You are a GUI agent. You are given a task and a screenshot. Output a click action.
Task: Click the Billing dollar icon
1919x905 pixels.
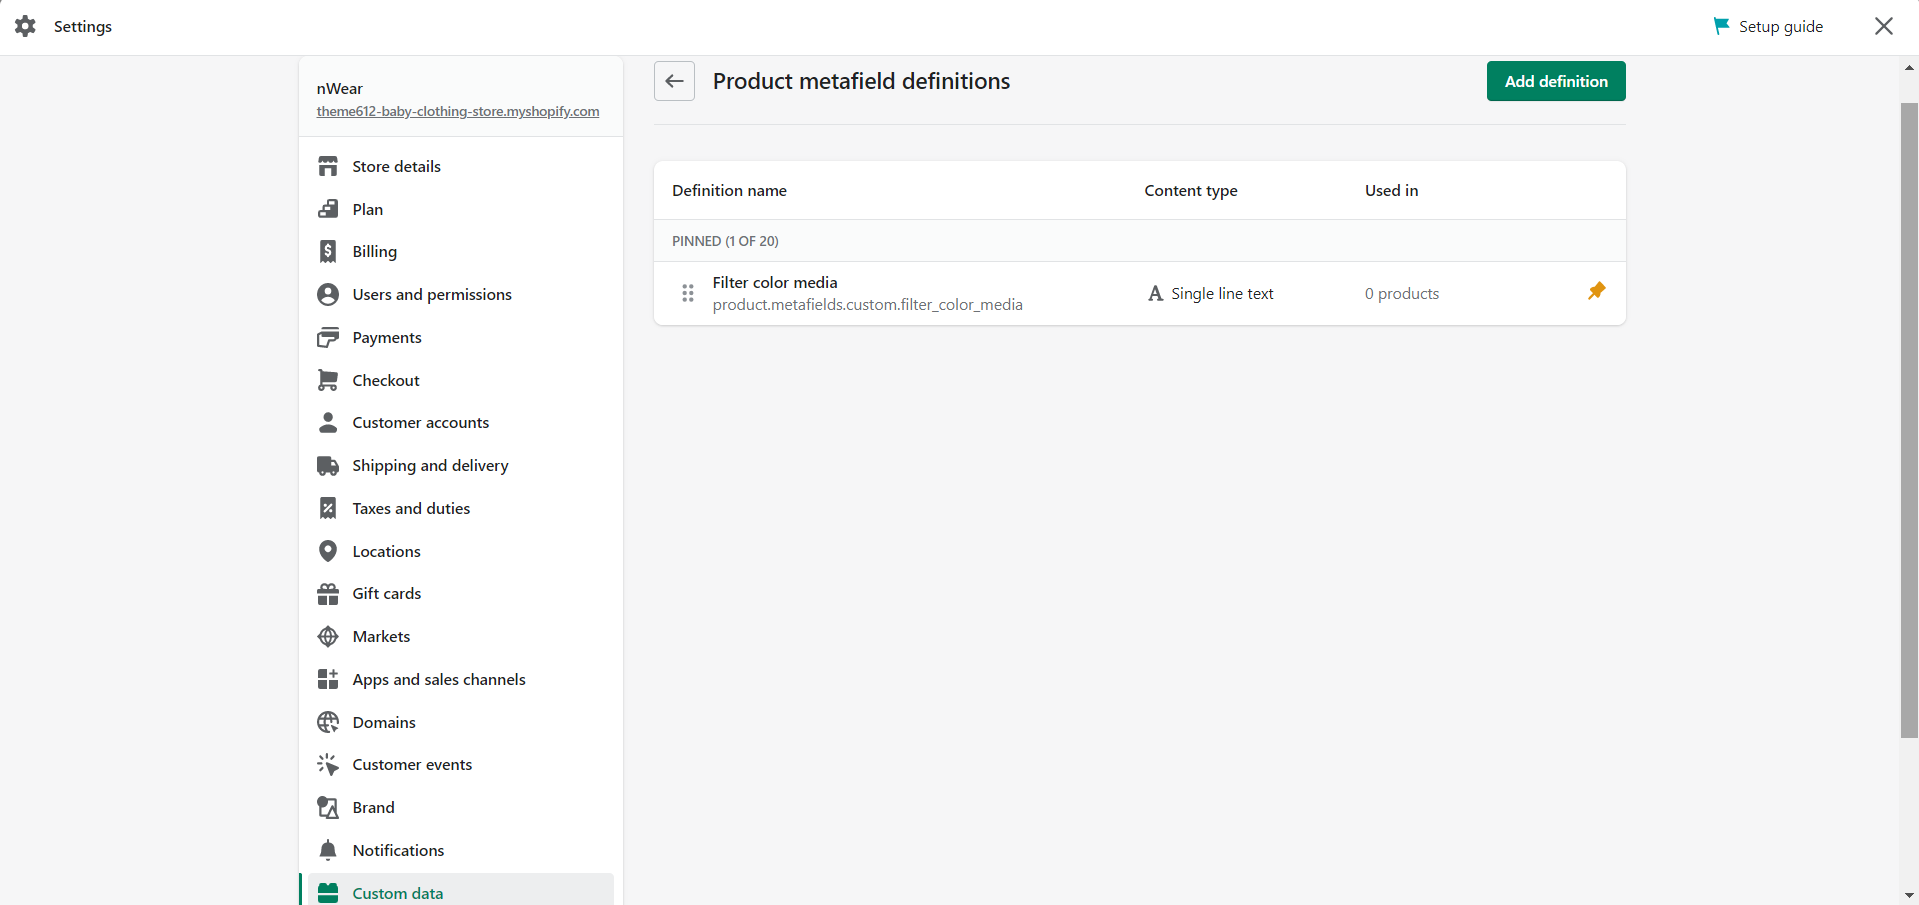tap(328, 251)
